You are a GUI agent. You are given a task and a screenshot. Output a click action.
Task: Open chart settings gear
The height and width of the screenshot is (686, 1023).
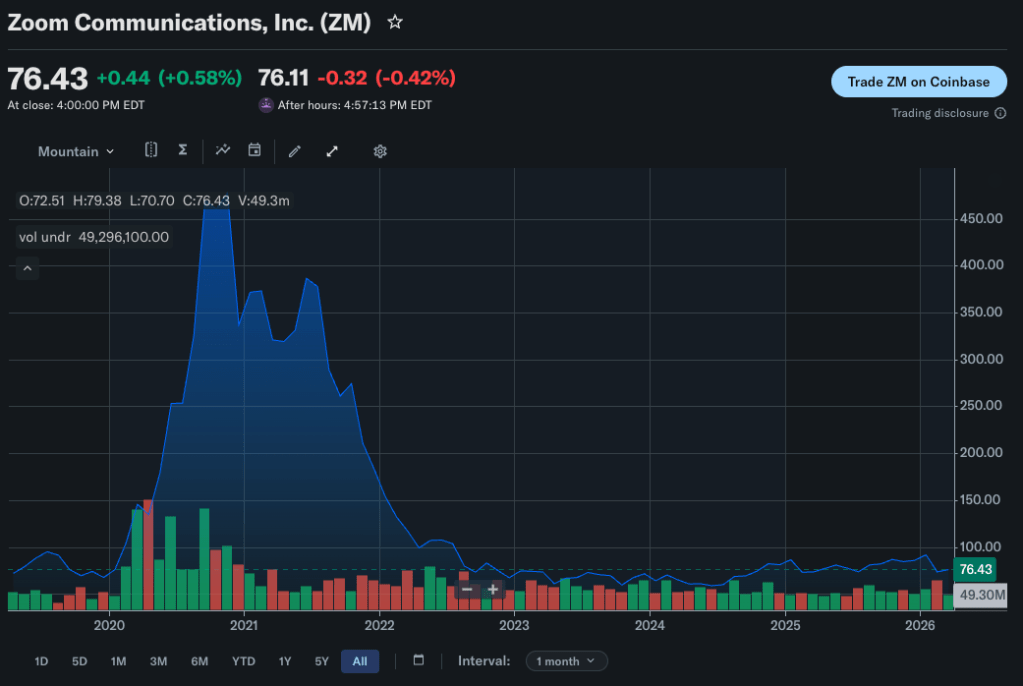[380, 151]
